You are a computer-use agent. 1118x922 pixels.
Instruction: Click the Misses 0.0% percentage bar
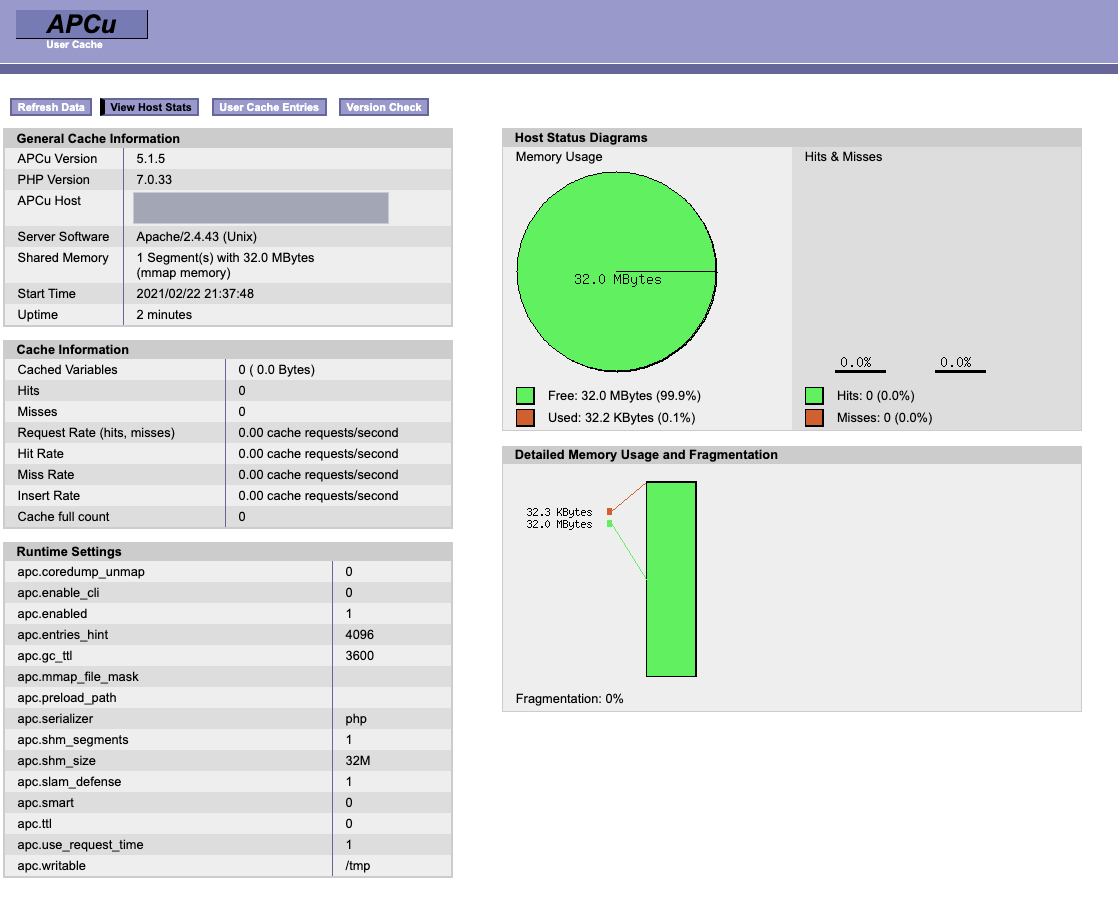[959, 366]
